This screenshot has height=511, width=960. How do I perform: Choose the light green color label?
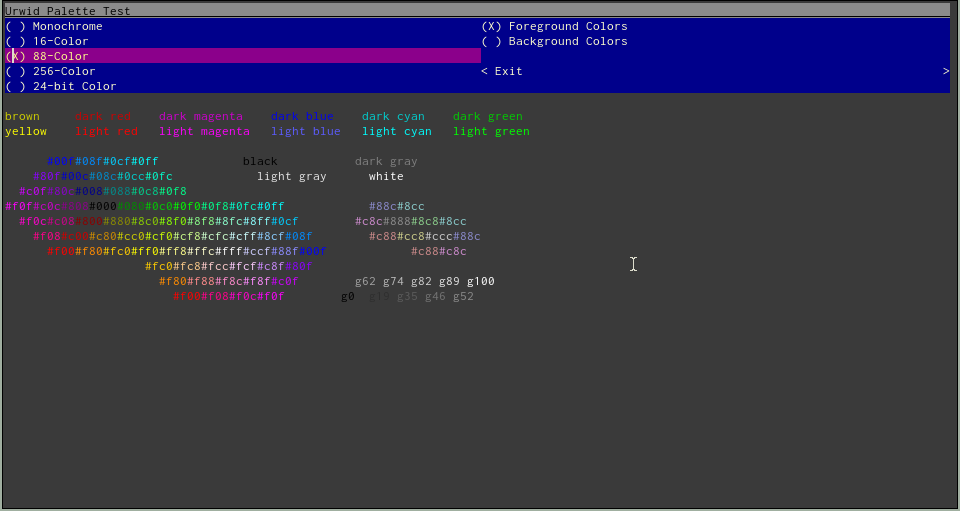(491, 131)
